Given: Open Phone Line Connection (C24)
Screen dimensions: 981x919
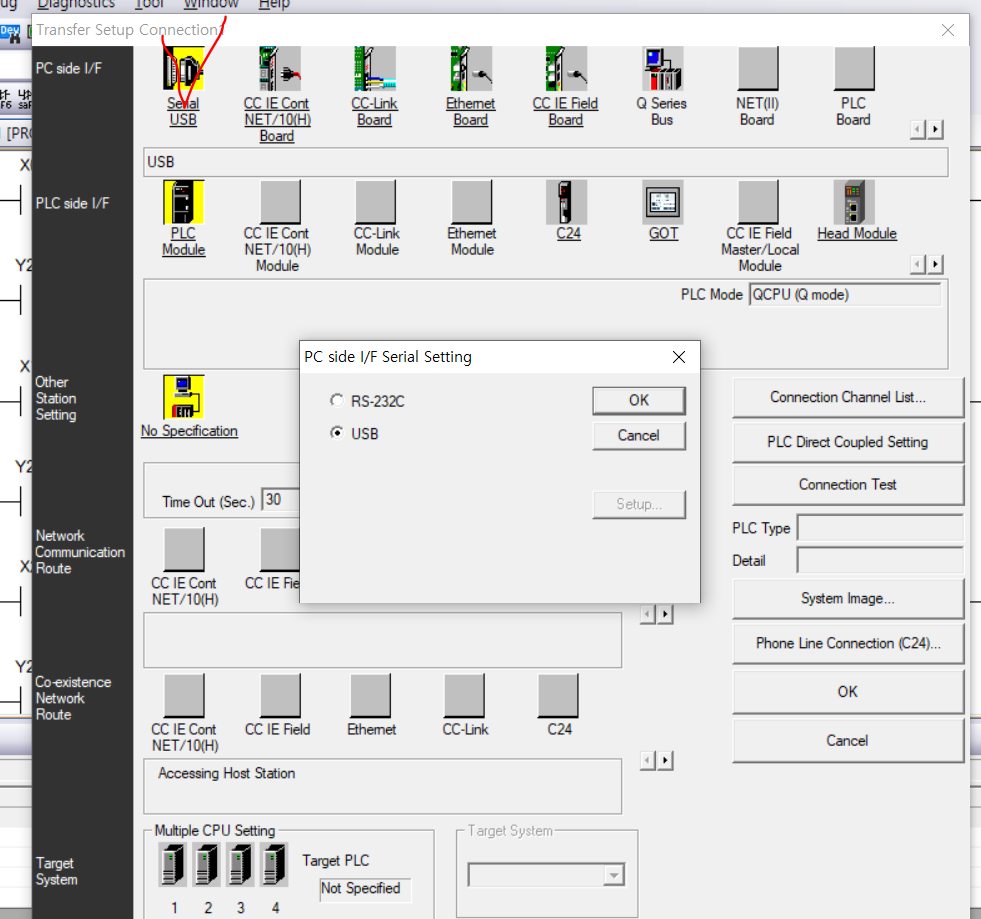Looking at the screenshot, I should coord(848,644).
